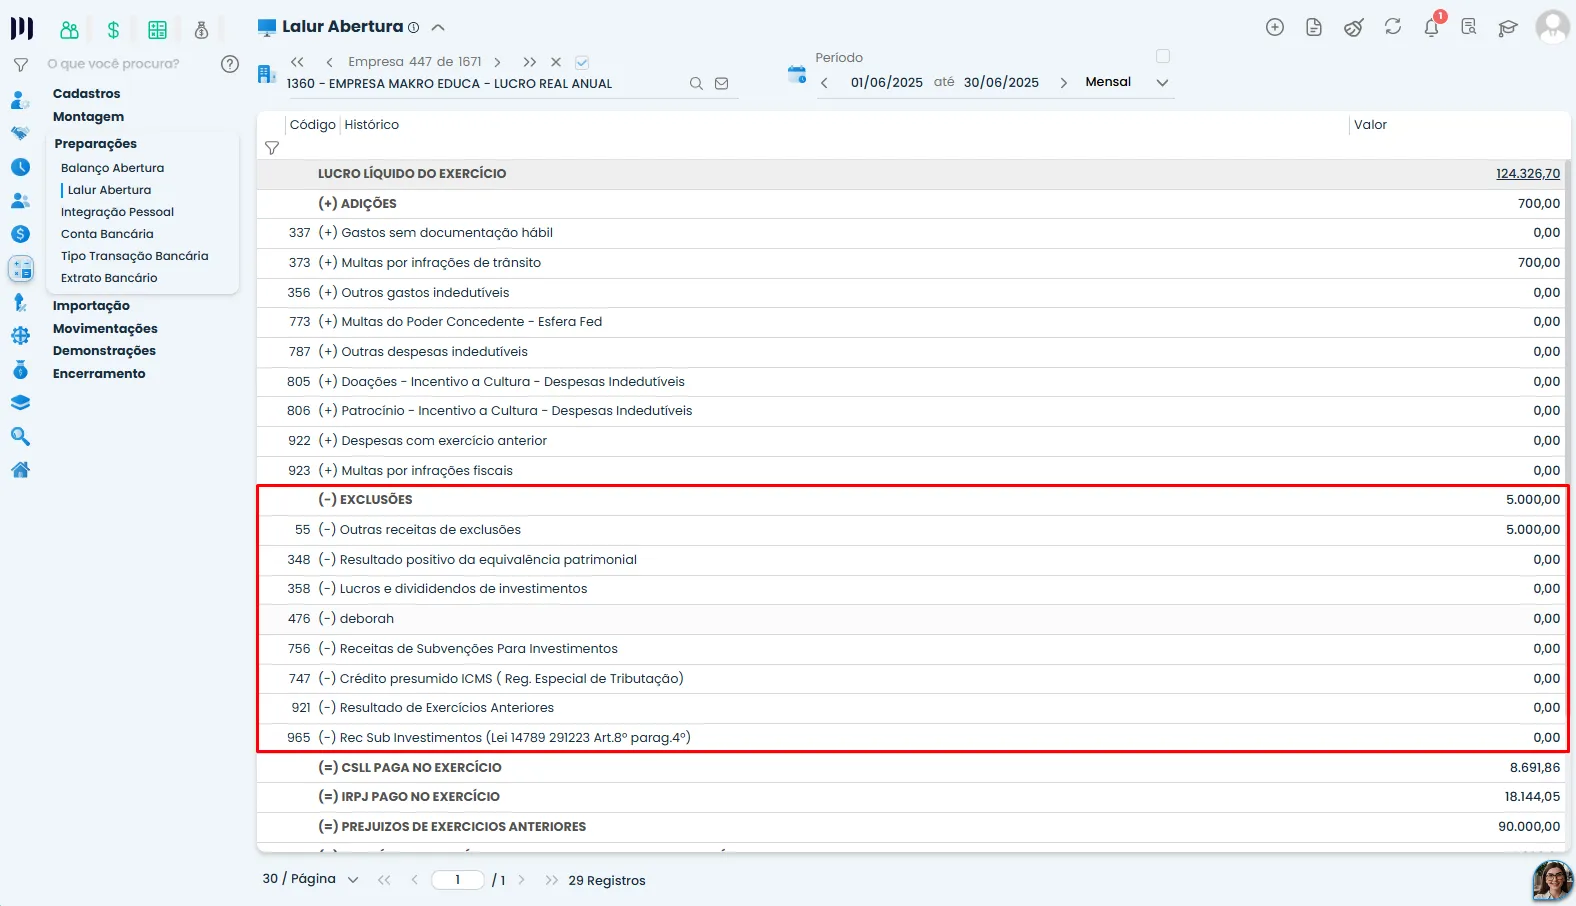Click the magnifier icon in left sidebar

(20, 436)
